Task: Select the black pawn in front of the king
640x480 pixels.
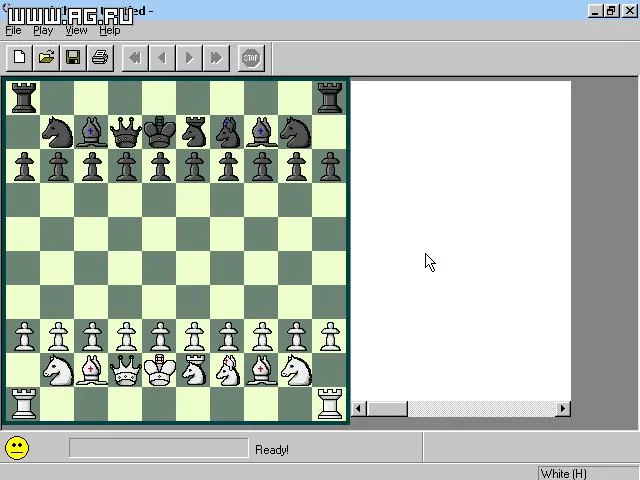Action: (x=160, y=166)
